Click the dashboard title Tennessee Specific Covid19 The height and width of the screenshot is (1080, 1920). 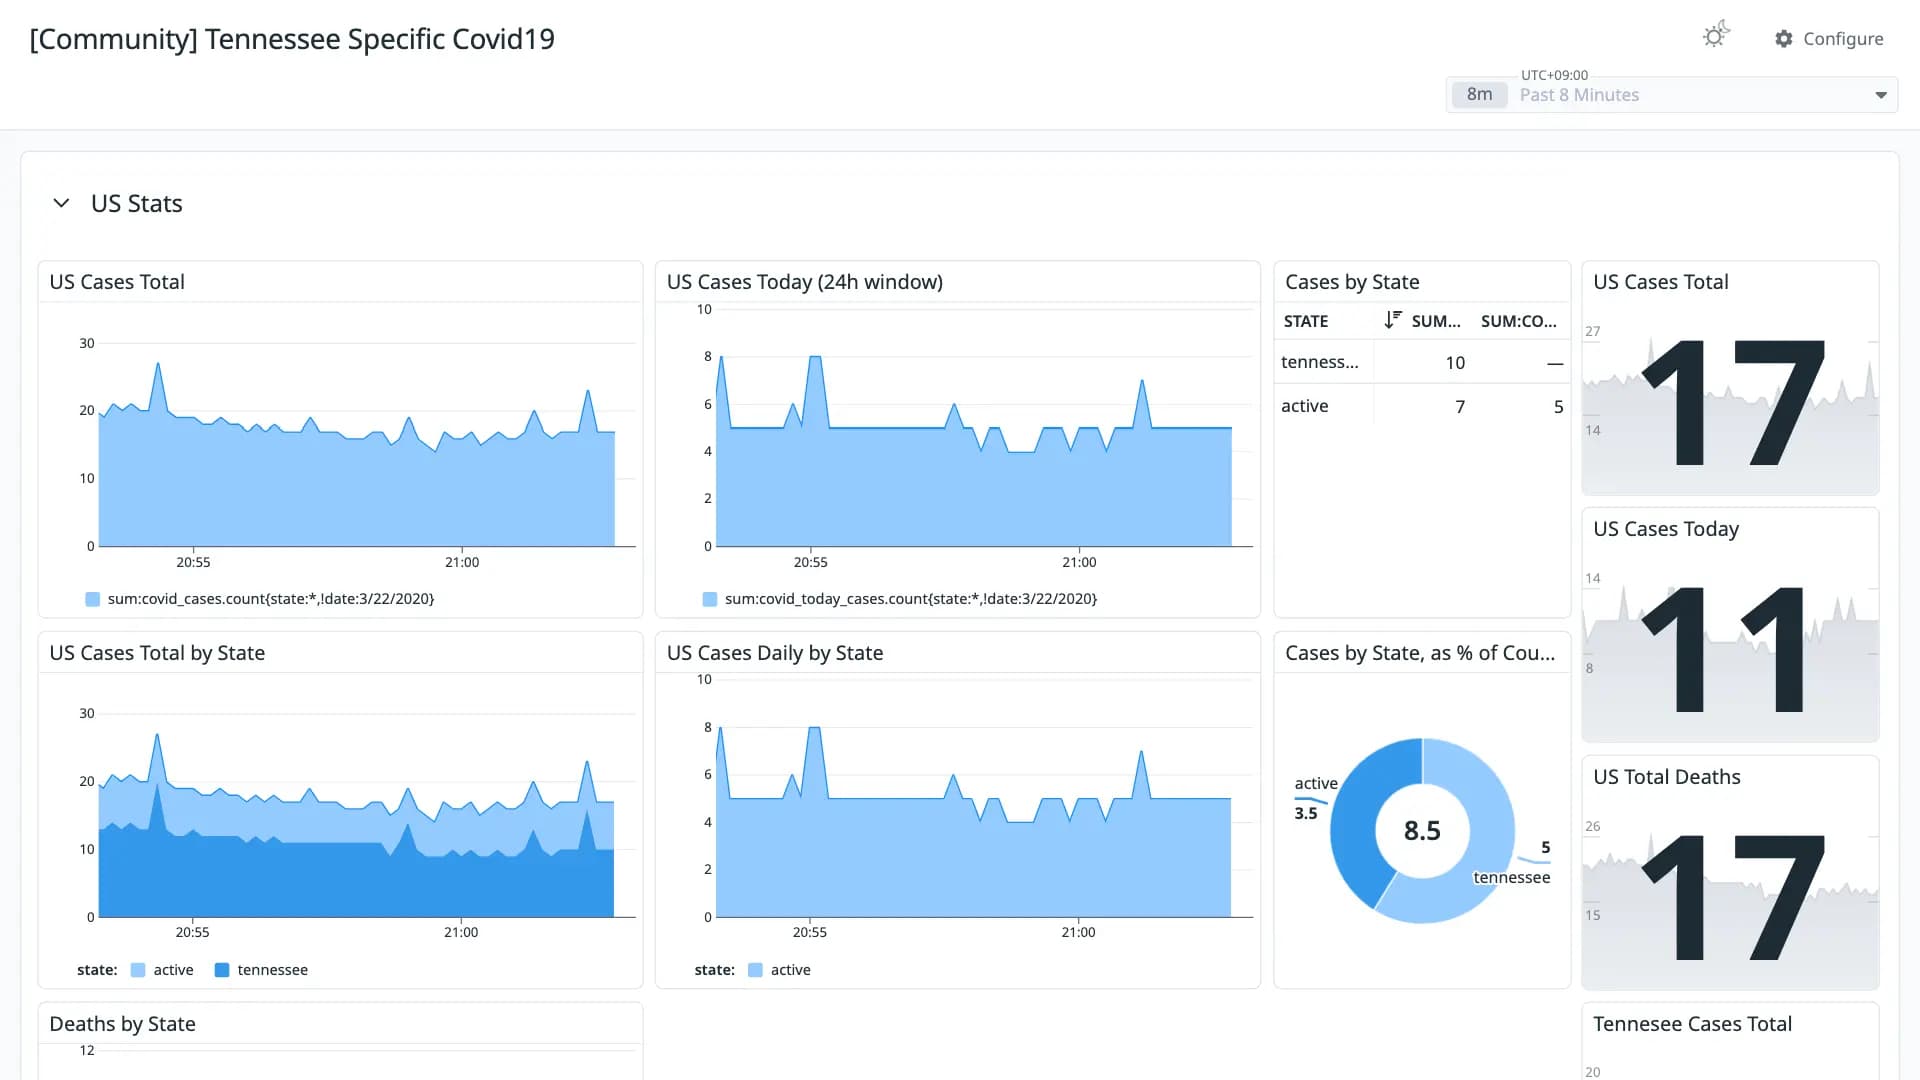tap(292, 39)
